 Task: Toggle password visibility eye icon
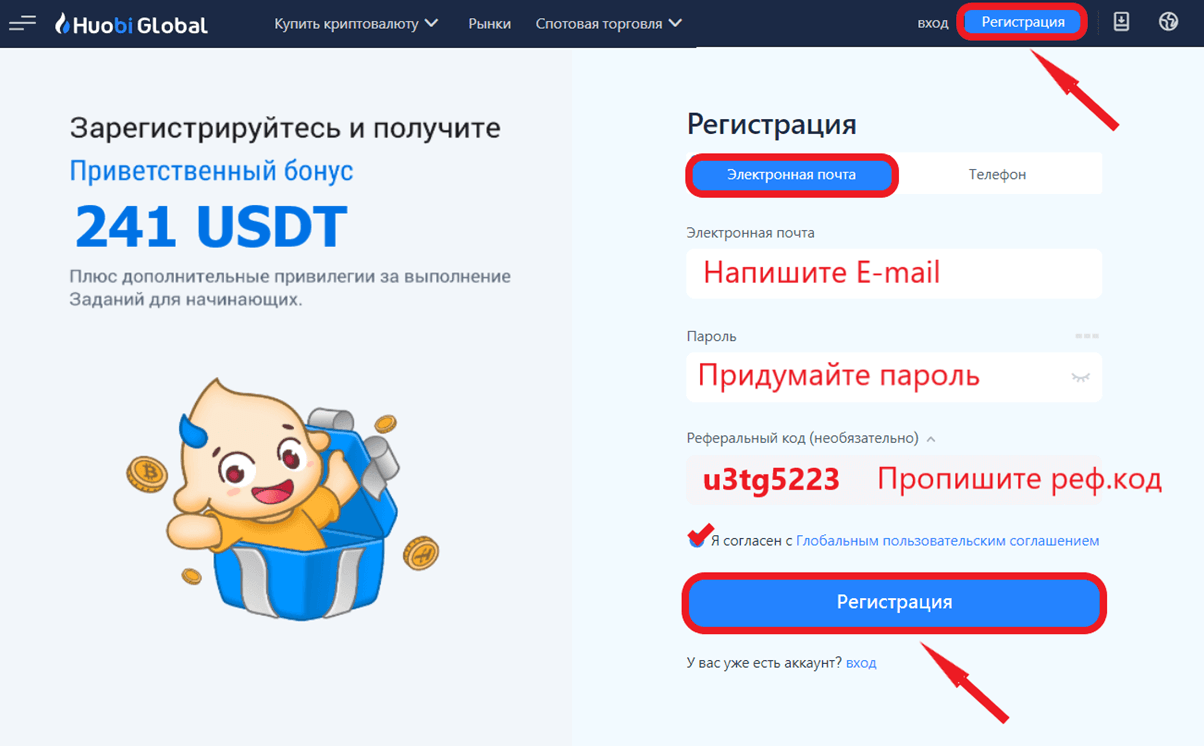(1080, 377)
